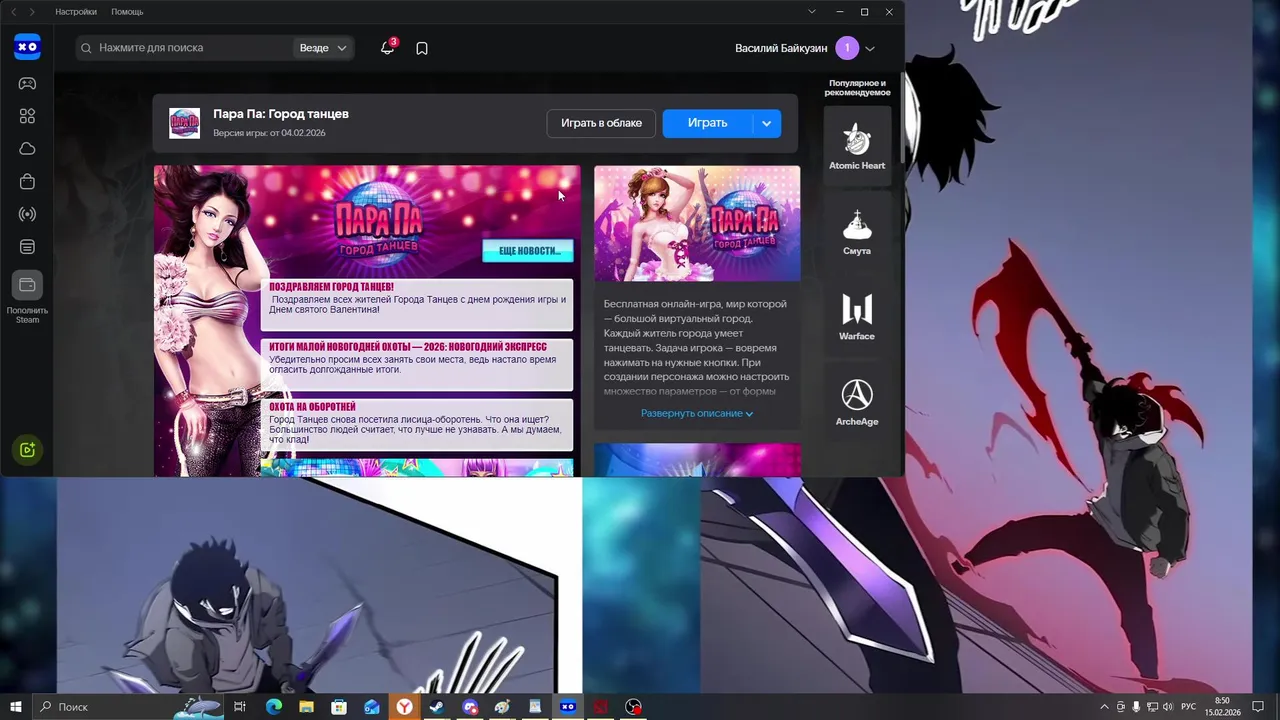1280x720 pixels.
Task: Open ArcheAge recommended game
Action: [857, 403]
